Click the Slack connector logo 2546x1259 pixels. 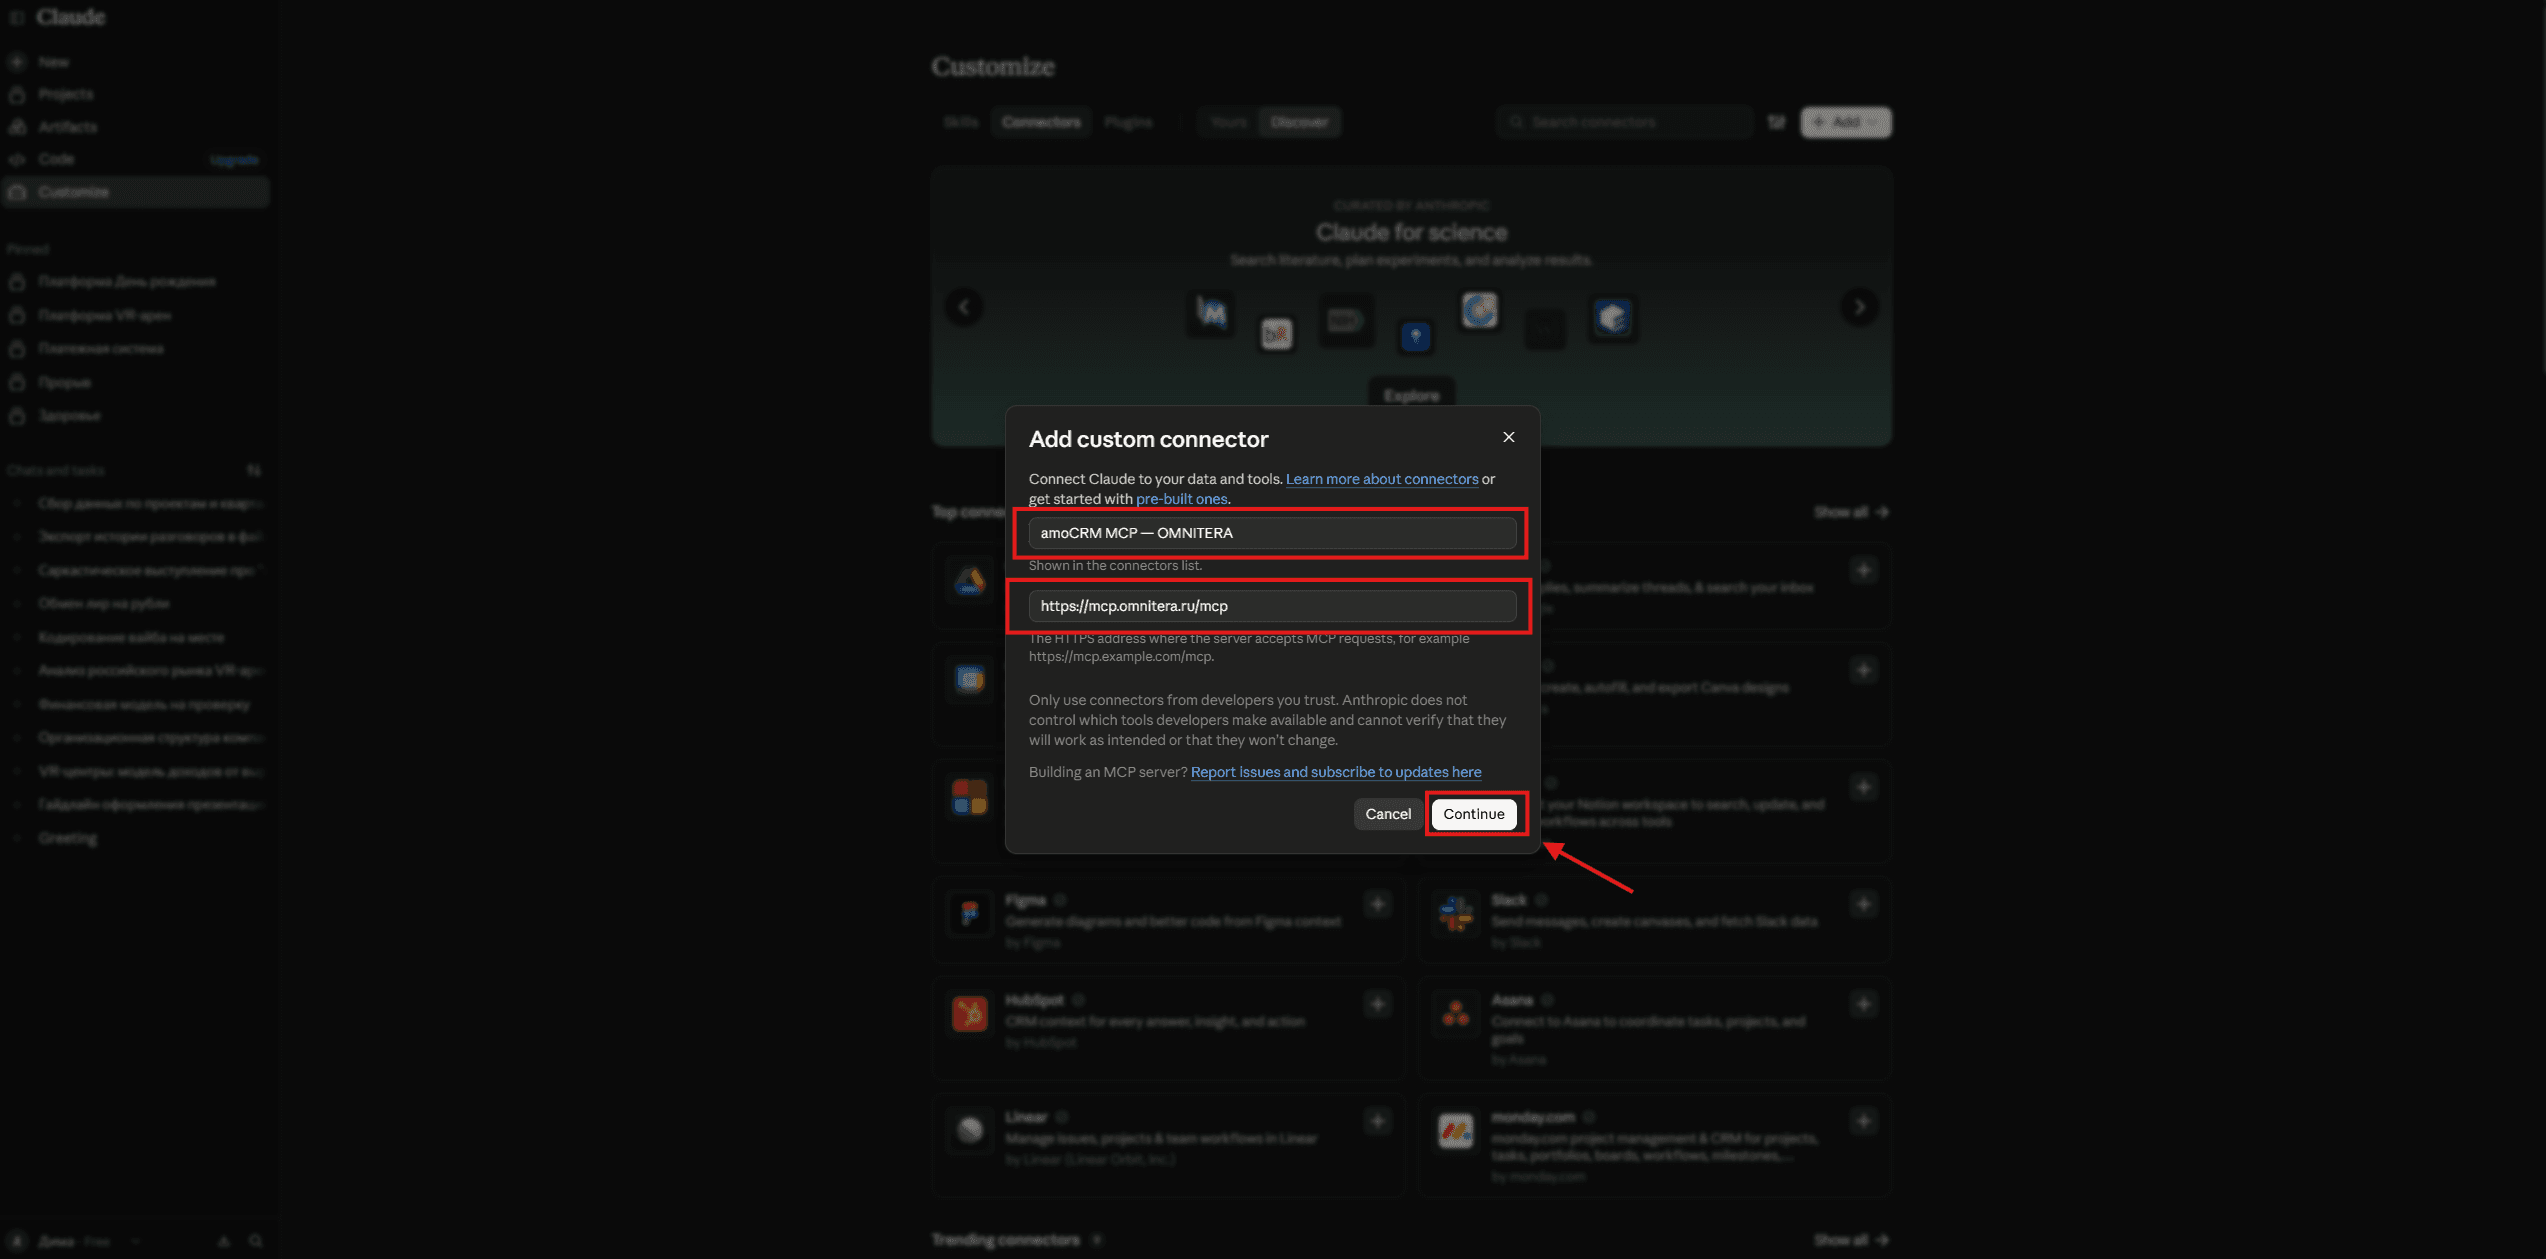(1456, 913)
